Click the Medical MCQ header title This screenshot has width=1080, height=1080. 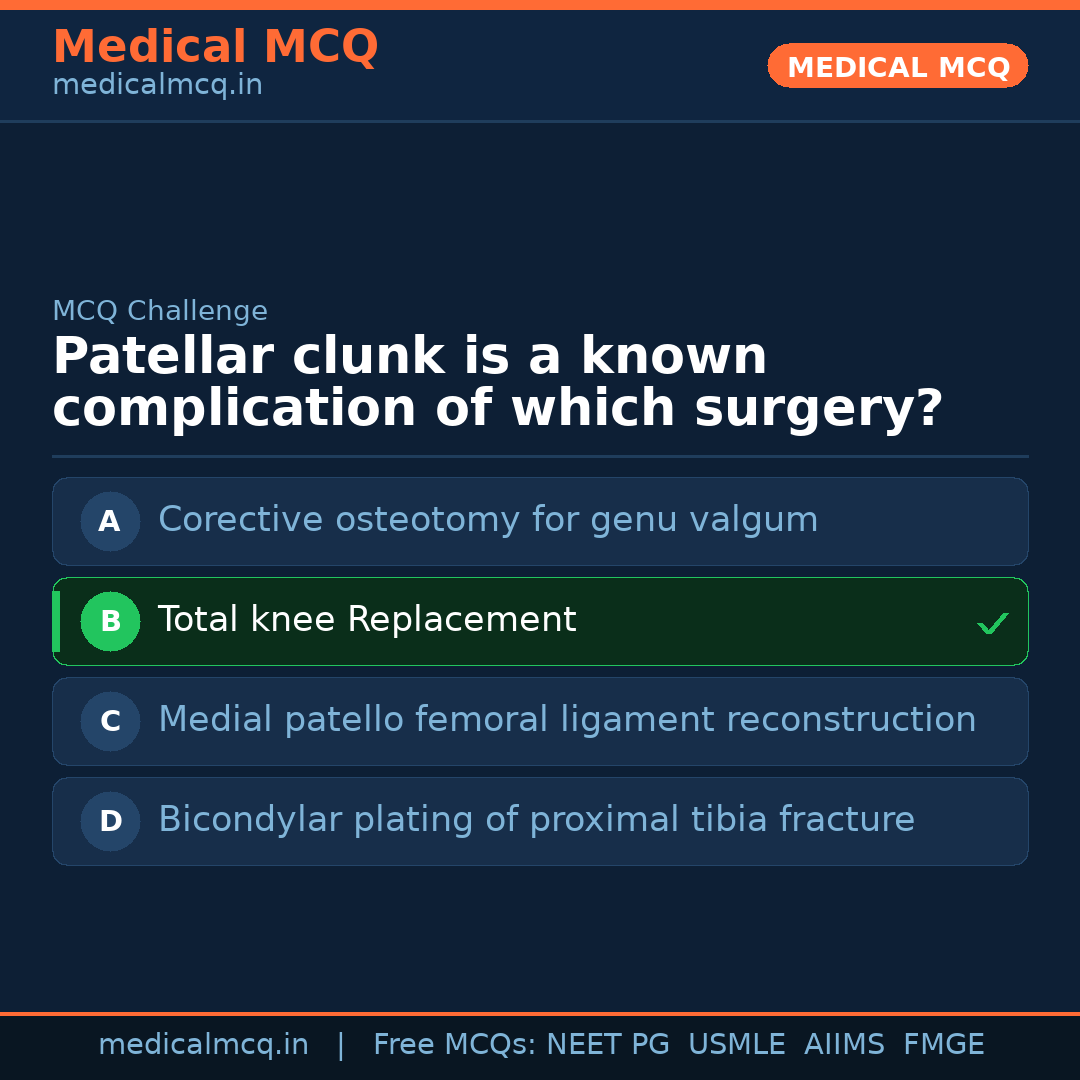[215, 47]
